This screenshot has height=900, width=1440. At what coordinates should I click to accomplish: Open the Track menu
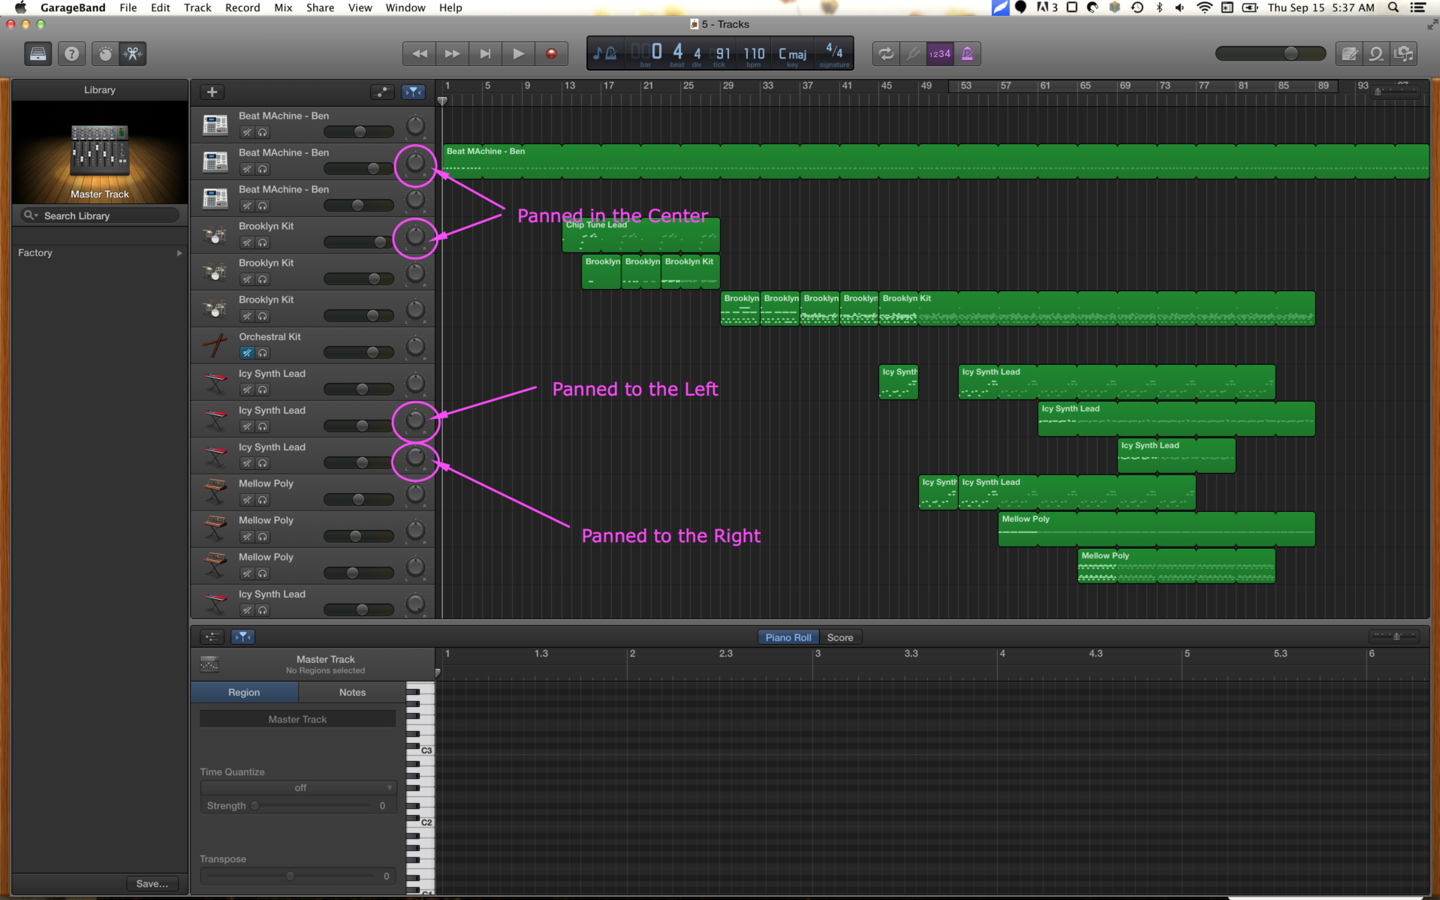(197, 8)
